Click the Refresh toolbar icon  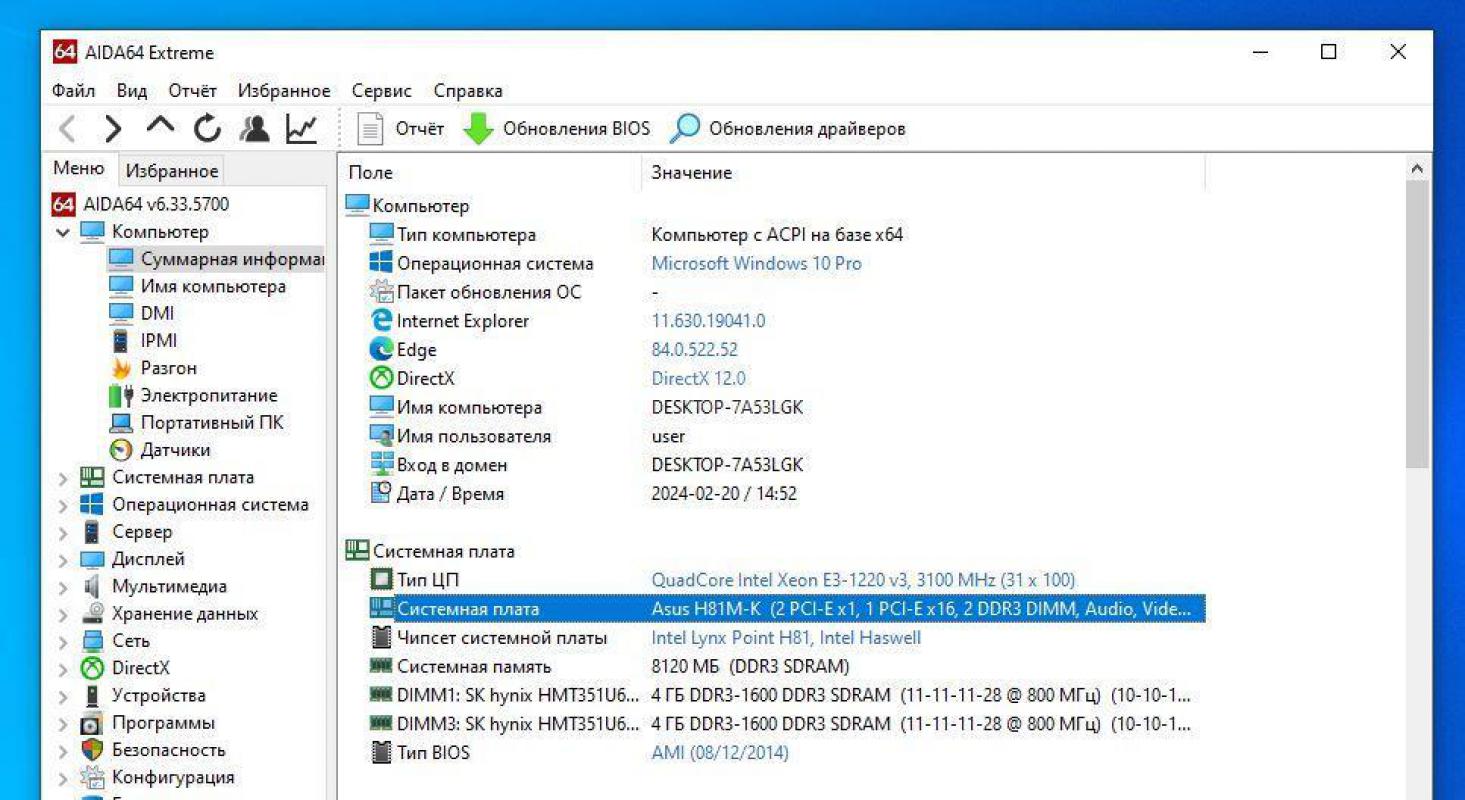(207, 129)
